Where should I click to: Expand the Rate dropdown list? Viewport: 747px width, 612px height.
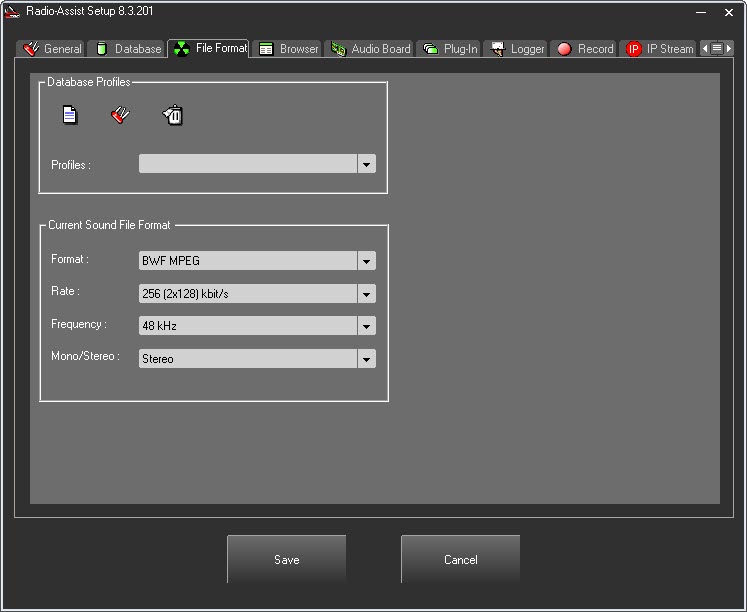point(366,294)
